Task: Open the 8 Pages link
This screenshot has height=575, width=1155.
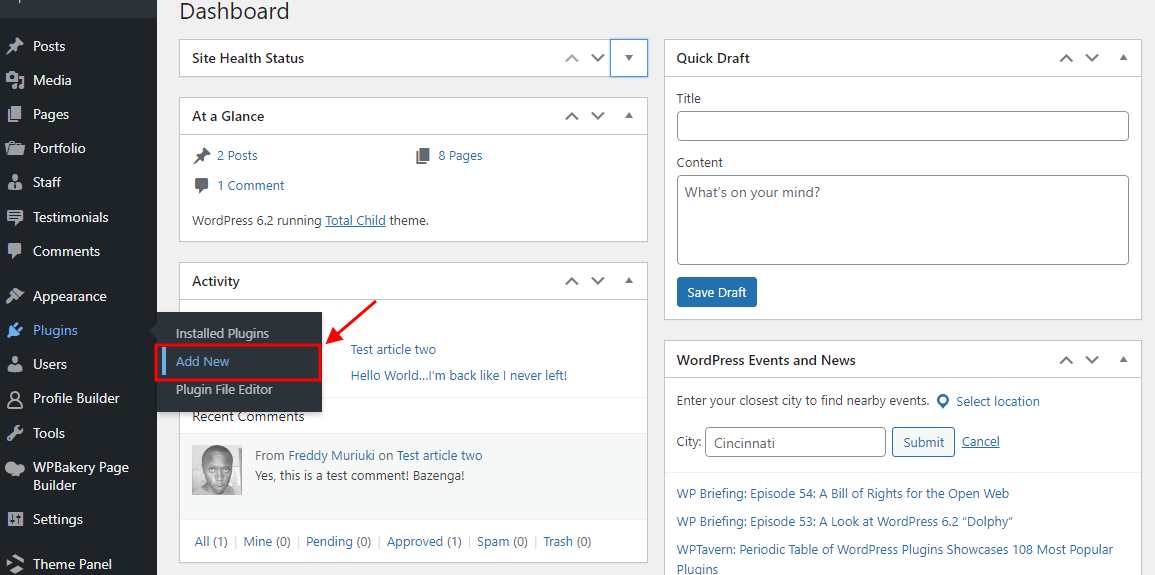Action: (x=460, y=156)
